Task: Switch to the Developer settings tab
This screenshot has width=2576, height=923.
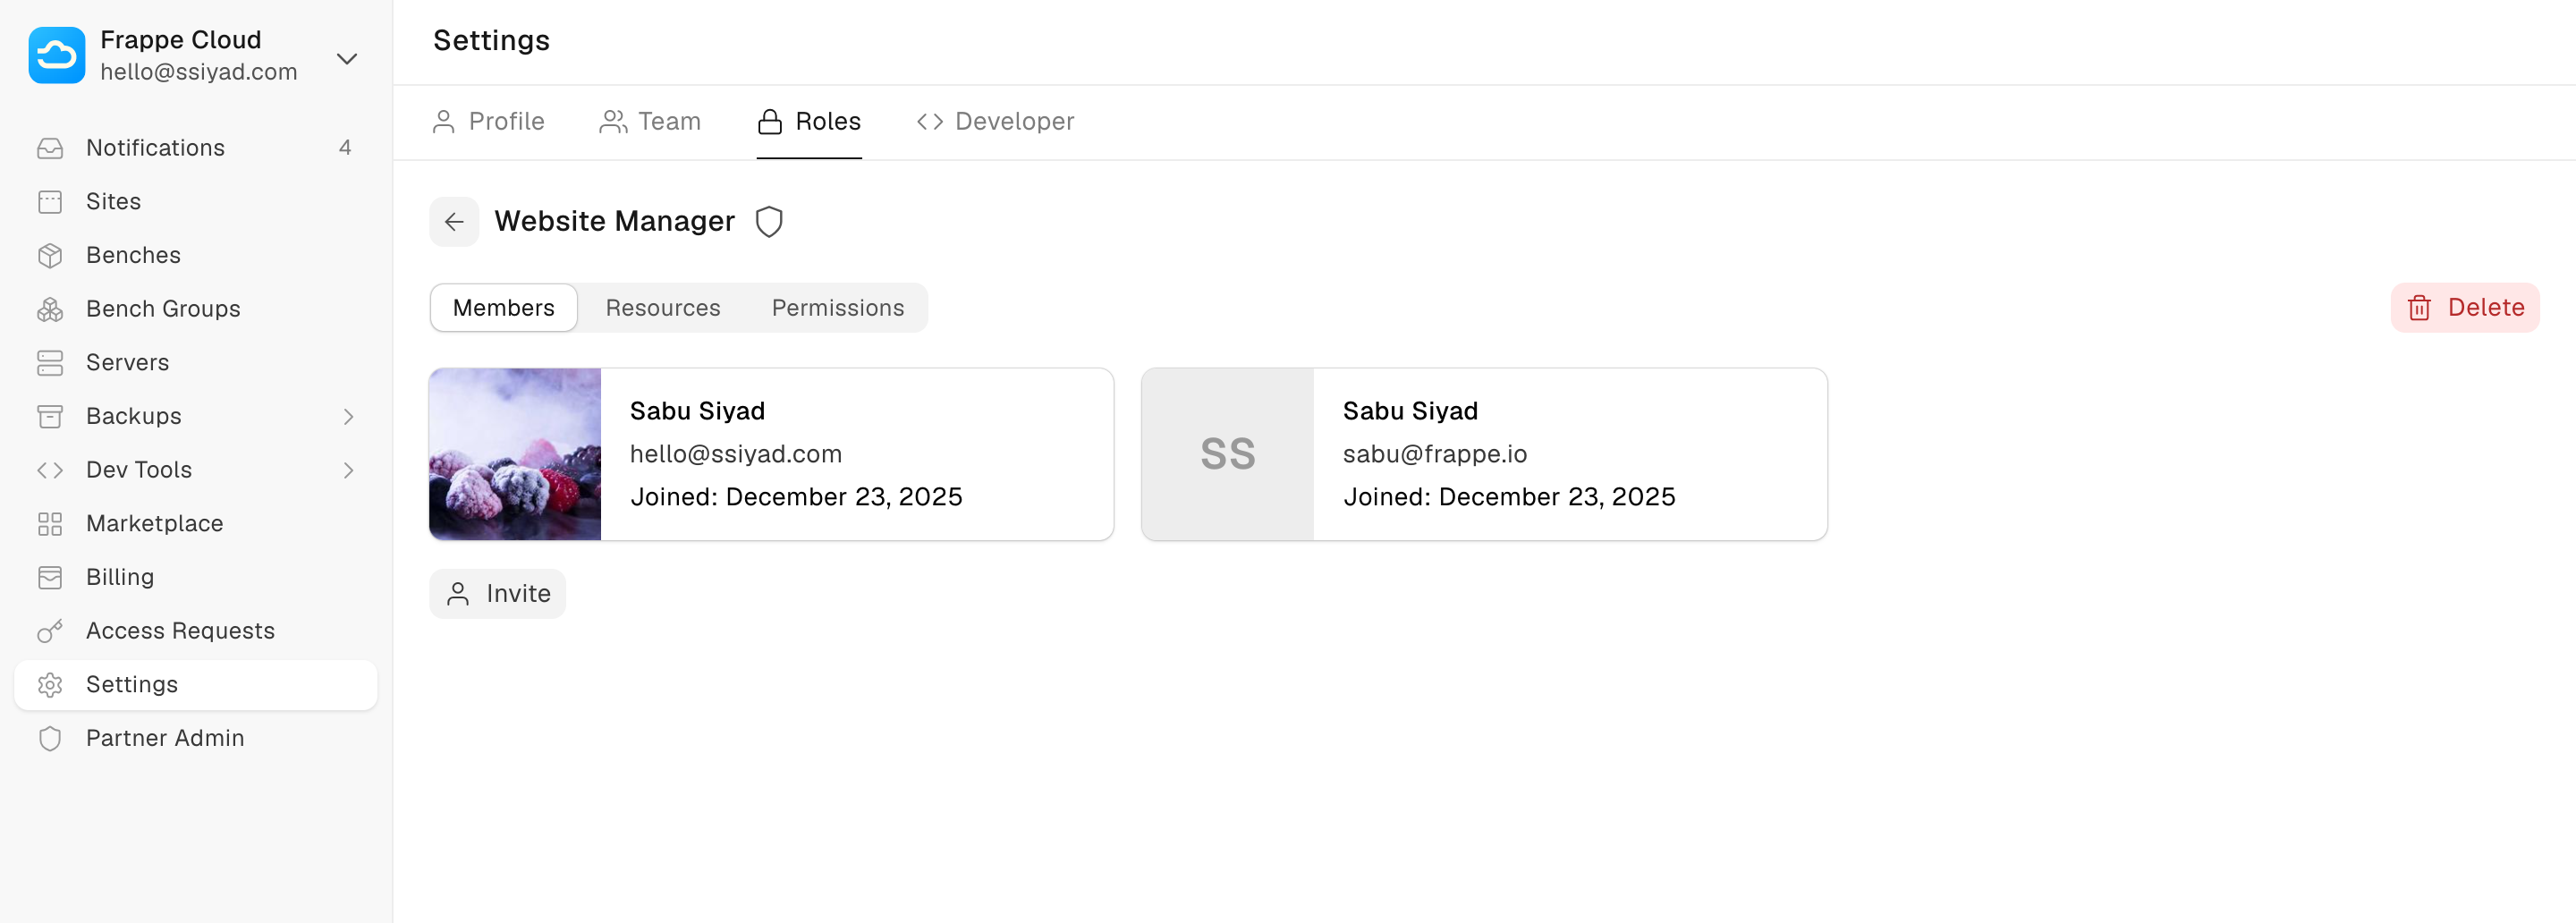Action: point(995,121)
